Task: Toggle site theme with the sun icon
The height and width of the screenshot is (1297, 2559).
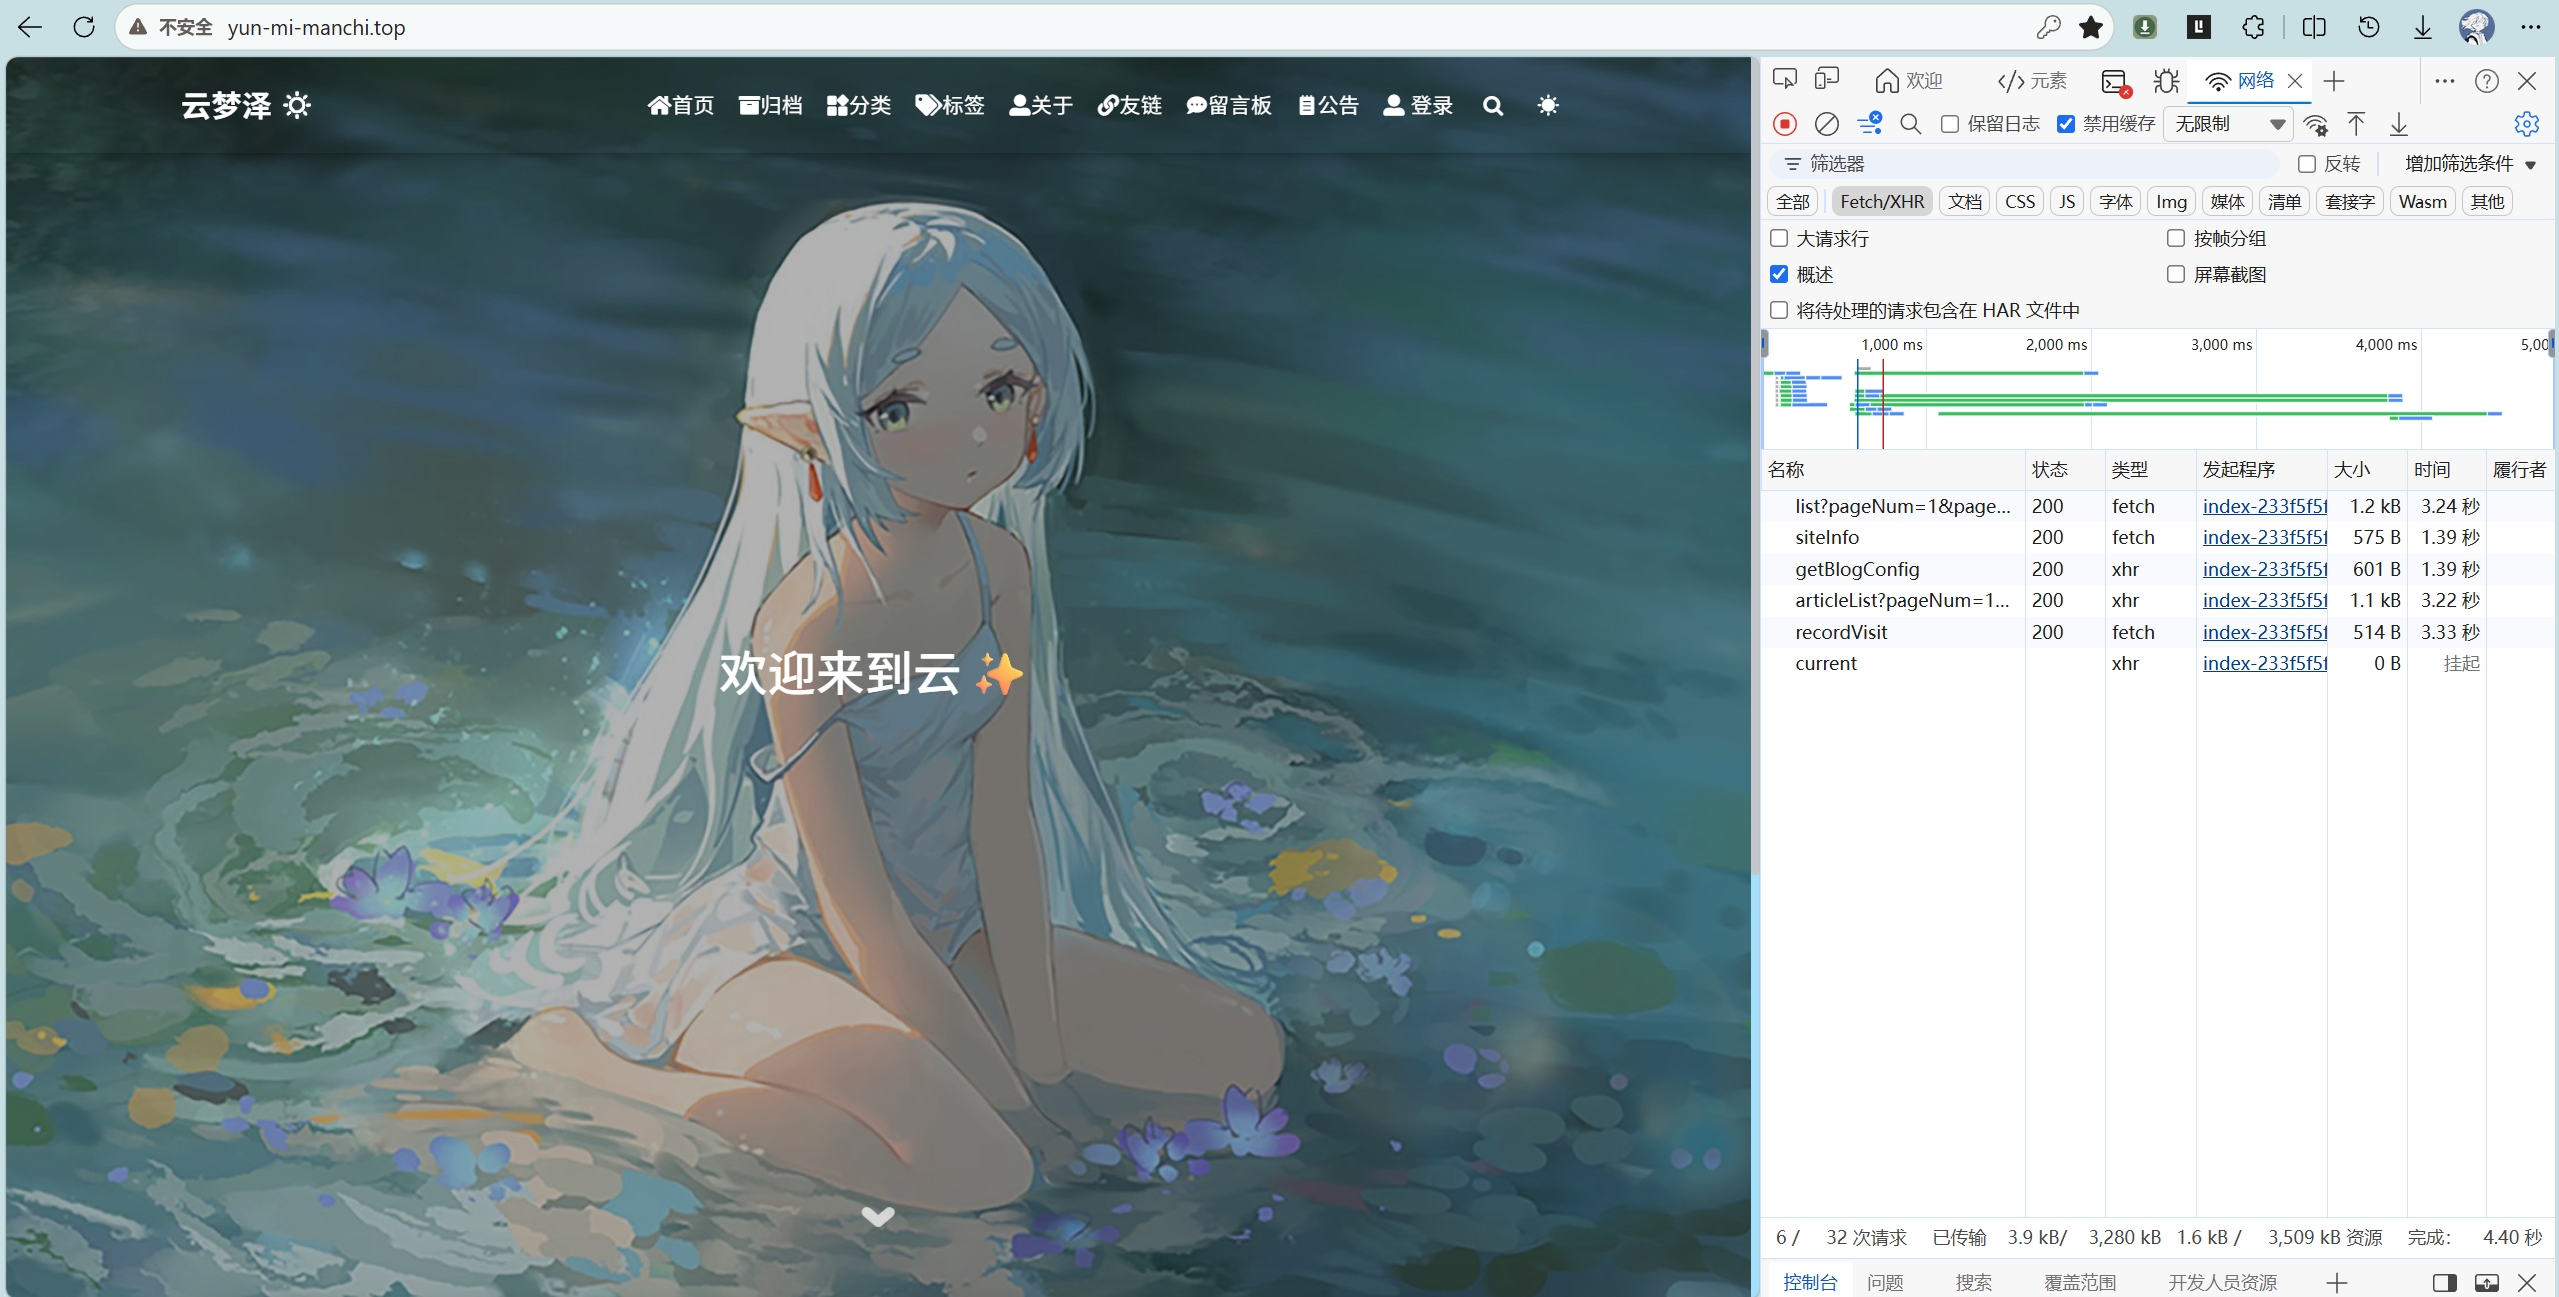Action: click(1548, 105)
